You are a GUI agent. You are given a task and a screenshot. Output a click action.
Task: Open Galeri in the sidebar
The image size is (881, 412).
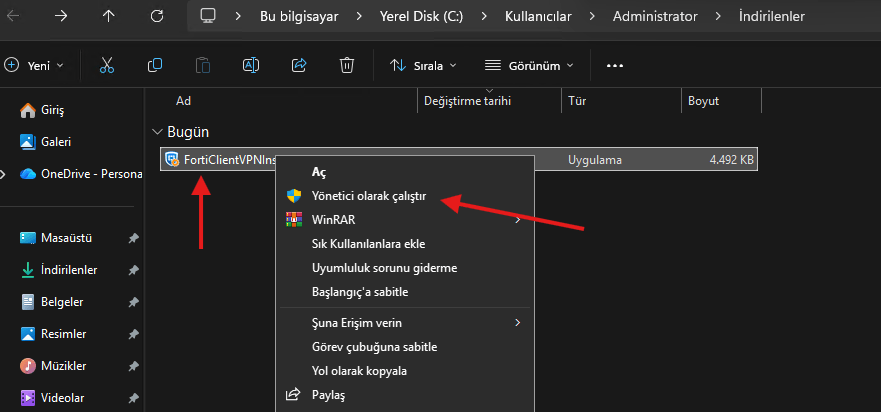(x=46, y=142)
